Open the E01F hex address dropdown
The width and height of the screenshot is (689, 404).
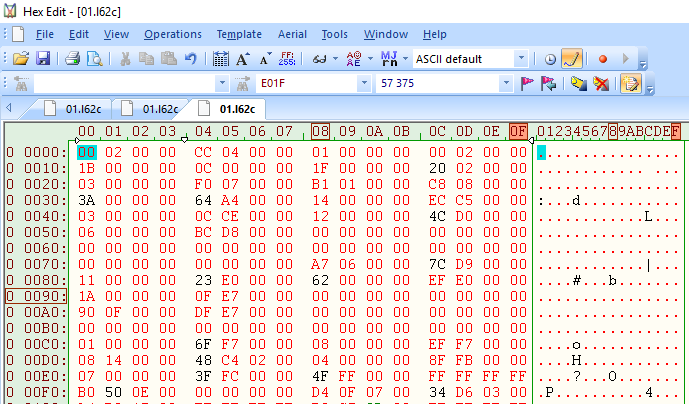point(364,83)
